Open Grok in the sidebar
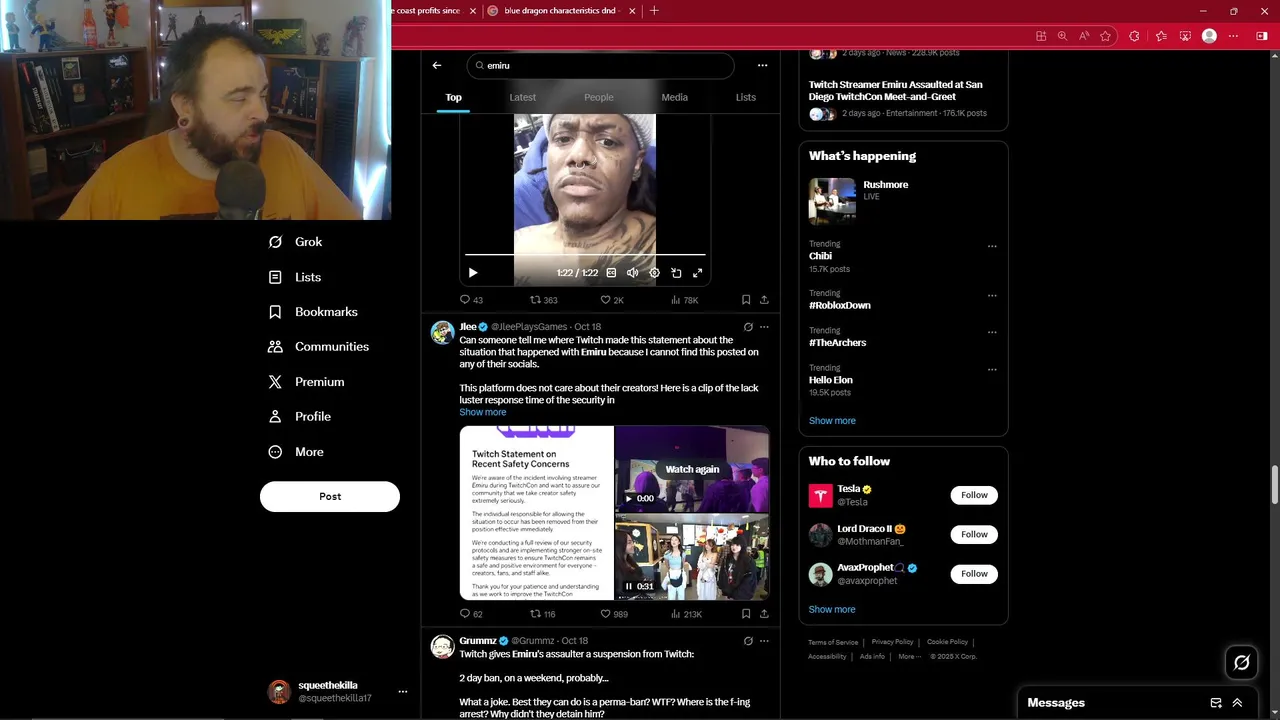The height and width of the screenshot is (720, 1280). [296, 242]
